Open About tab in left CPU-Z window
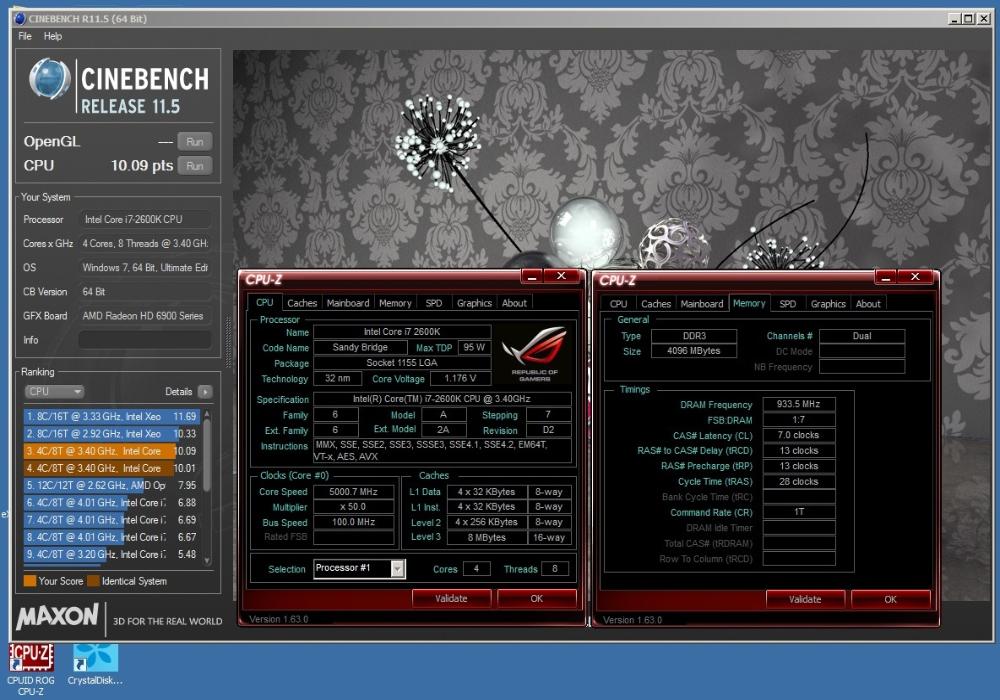Image resolution: width=1000 pixels, height=700 pixels. pos(514,303)
